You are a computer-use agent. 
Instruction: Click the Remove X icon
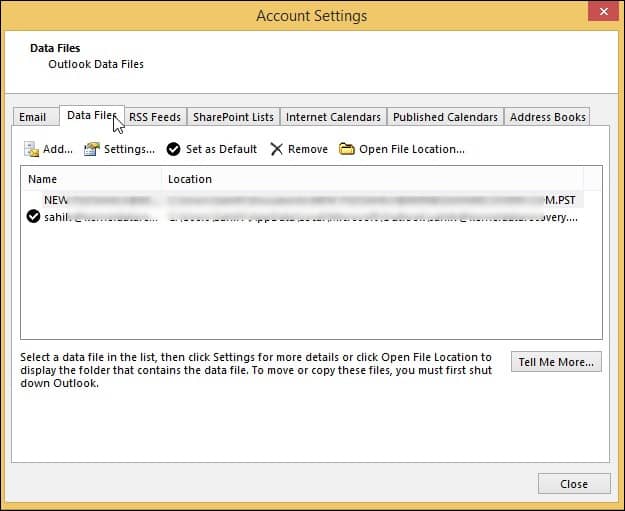[276, 149]
